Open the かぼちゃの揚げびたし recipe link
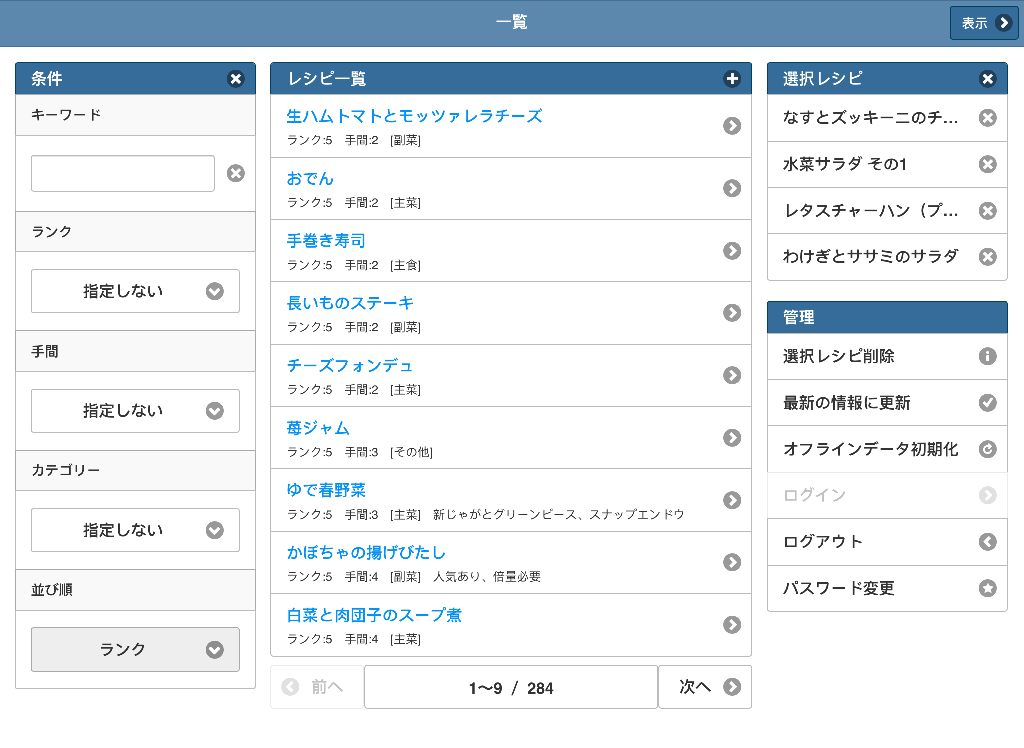The width and height of the screenshot is (1024, 748). tap(366, 553)
